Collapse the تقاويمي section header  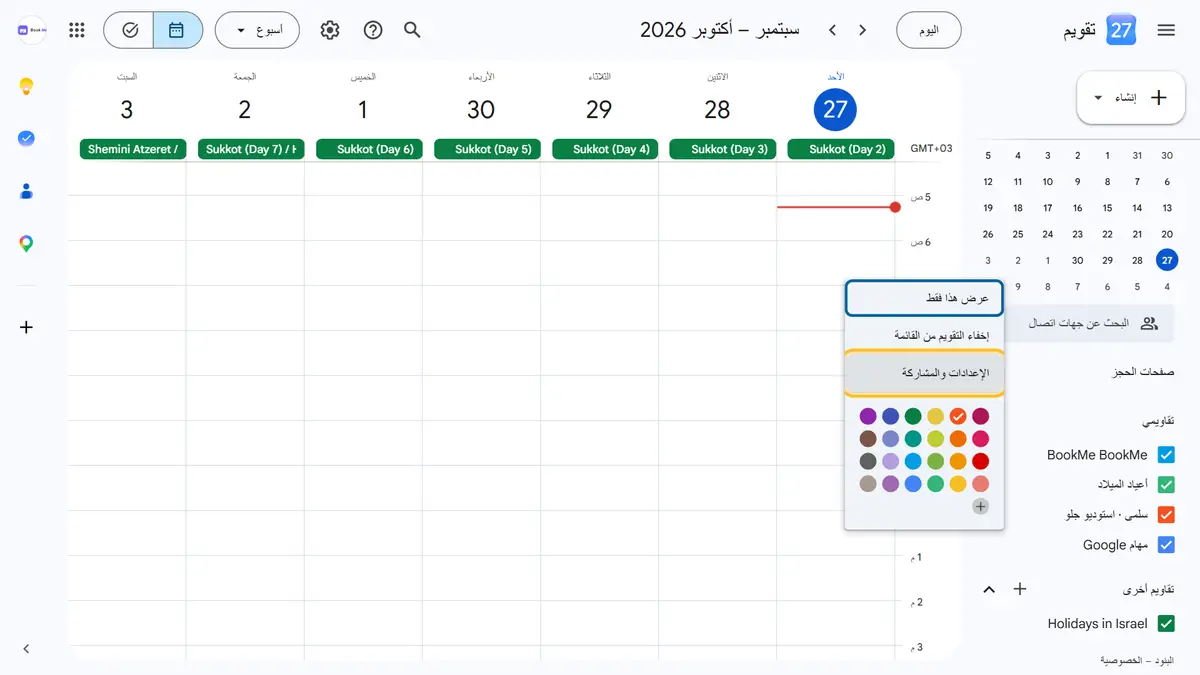pos(1158,422)
